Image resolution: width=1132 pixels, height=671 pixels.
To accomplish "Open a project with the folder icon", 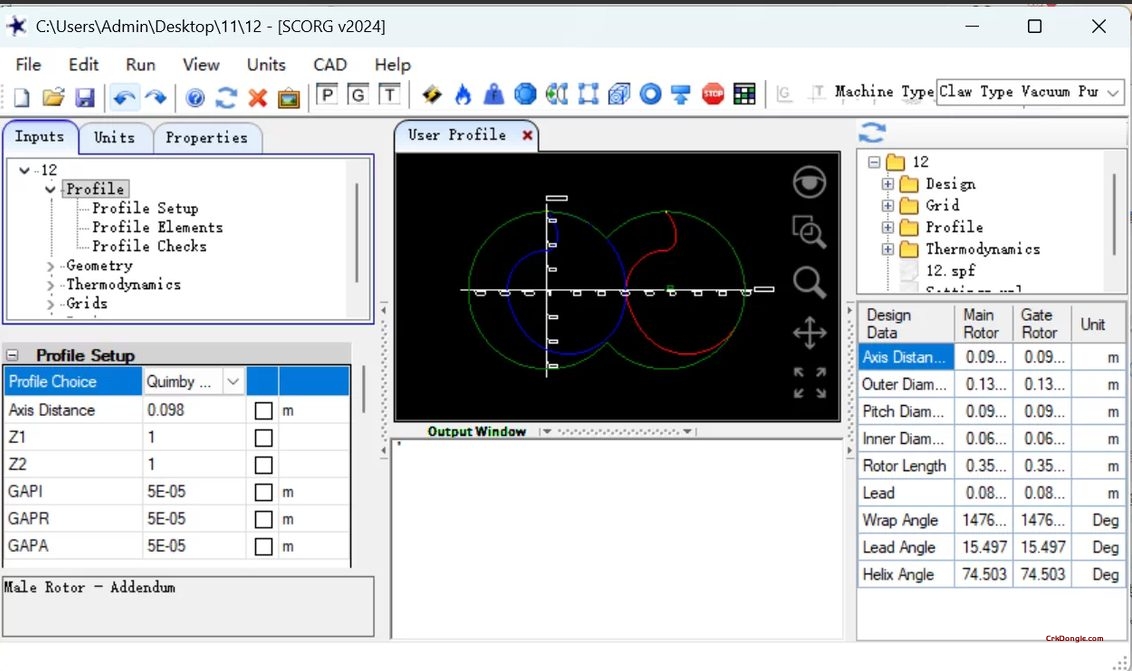I will 53,96.
